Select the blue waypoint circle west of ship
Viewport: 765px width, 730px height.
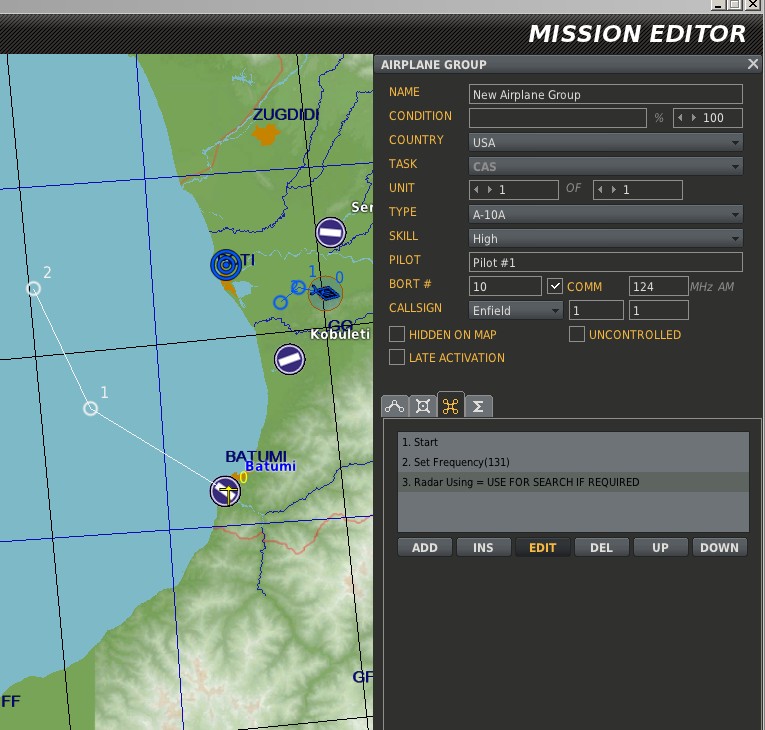point(280,303)
